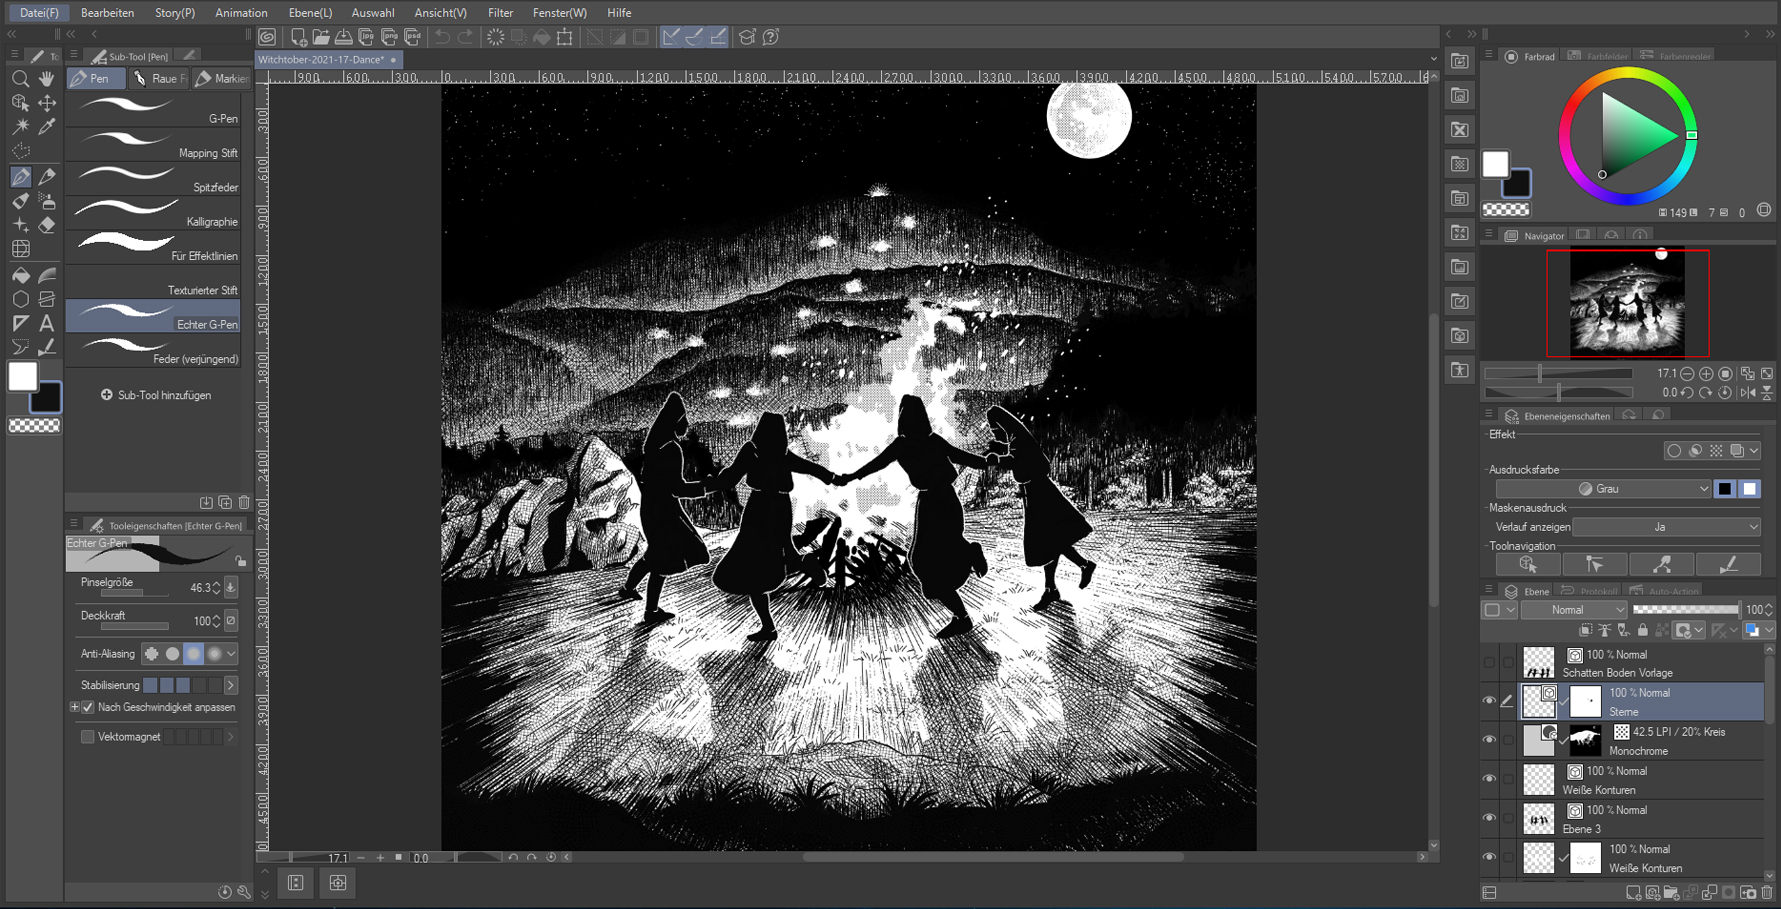The width and height of the screenshot is (1781, 909).
Task: Click Sub-Tool hinzufügen
Action: [156, 395]
